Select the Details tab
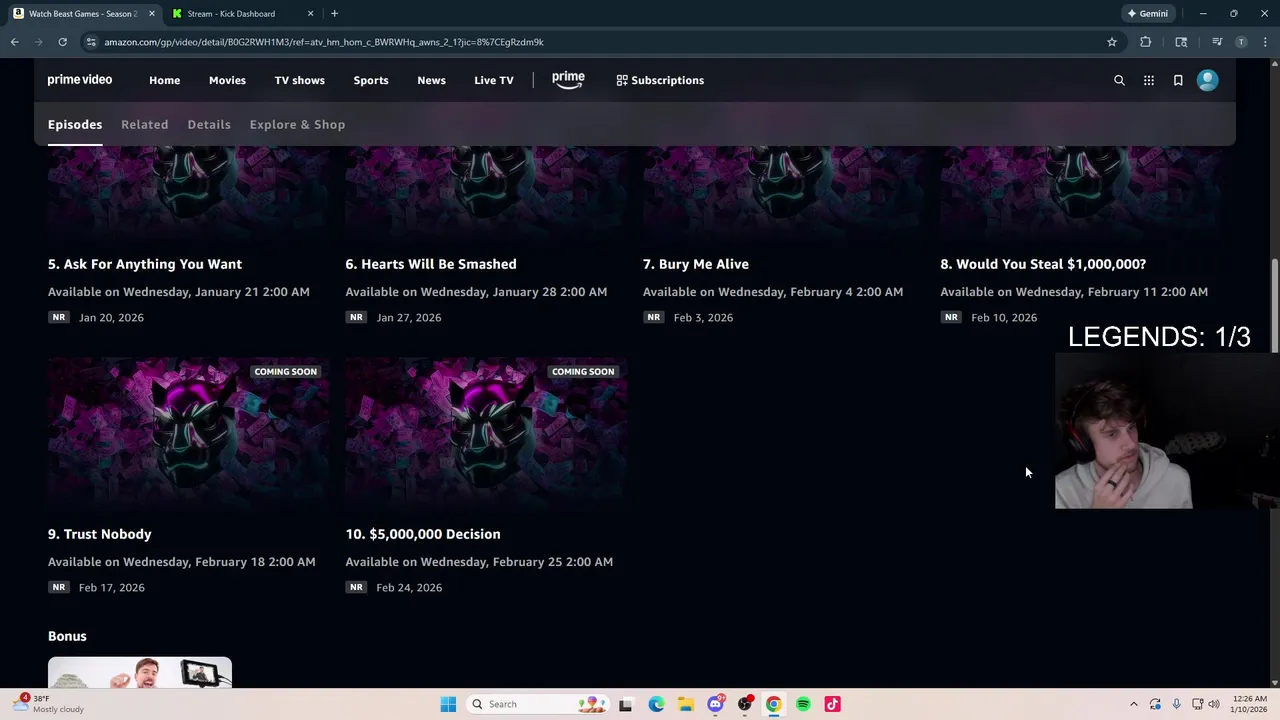 coord(209,125)
